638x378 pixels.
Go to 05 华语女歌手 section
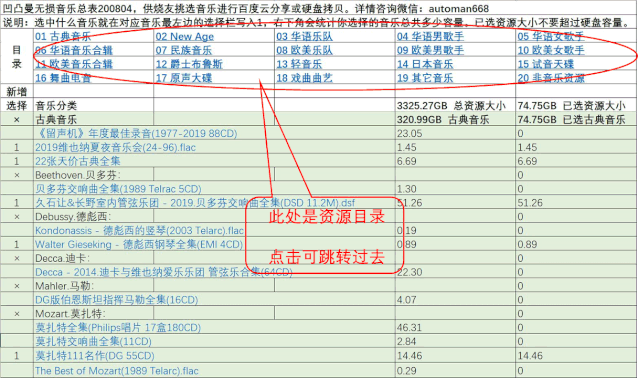coord(551,37)
